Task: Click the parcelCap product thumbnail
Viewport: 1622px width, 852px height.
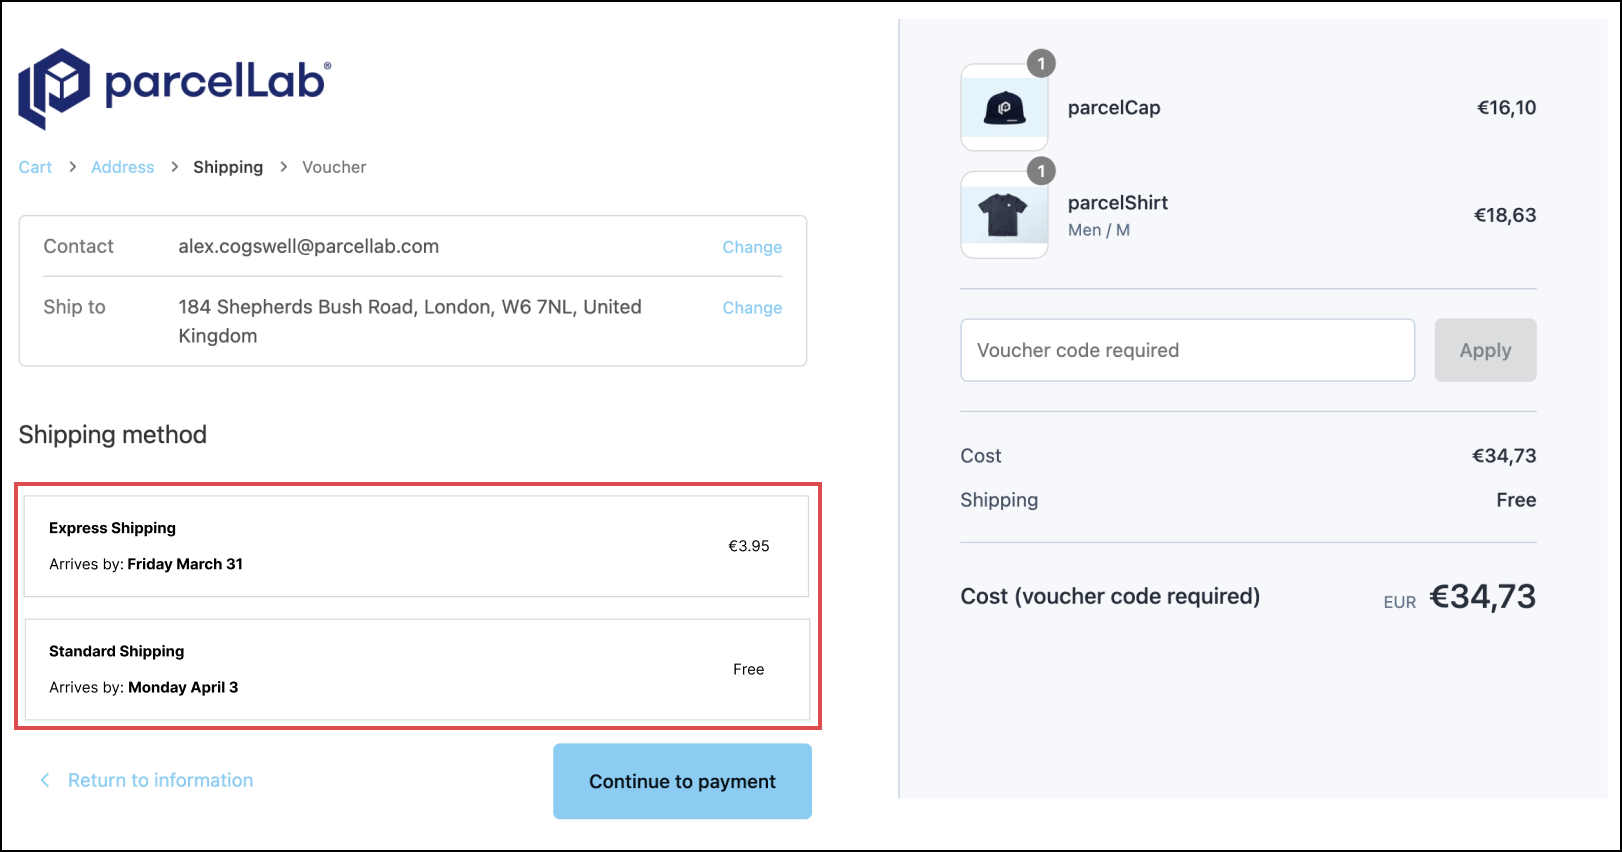Action: [x=1004, y=108]
